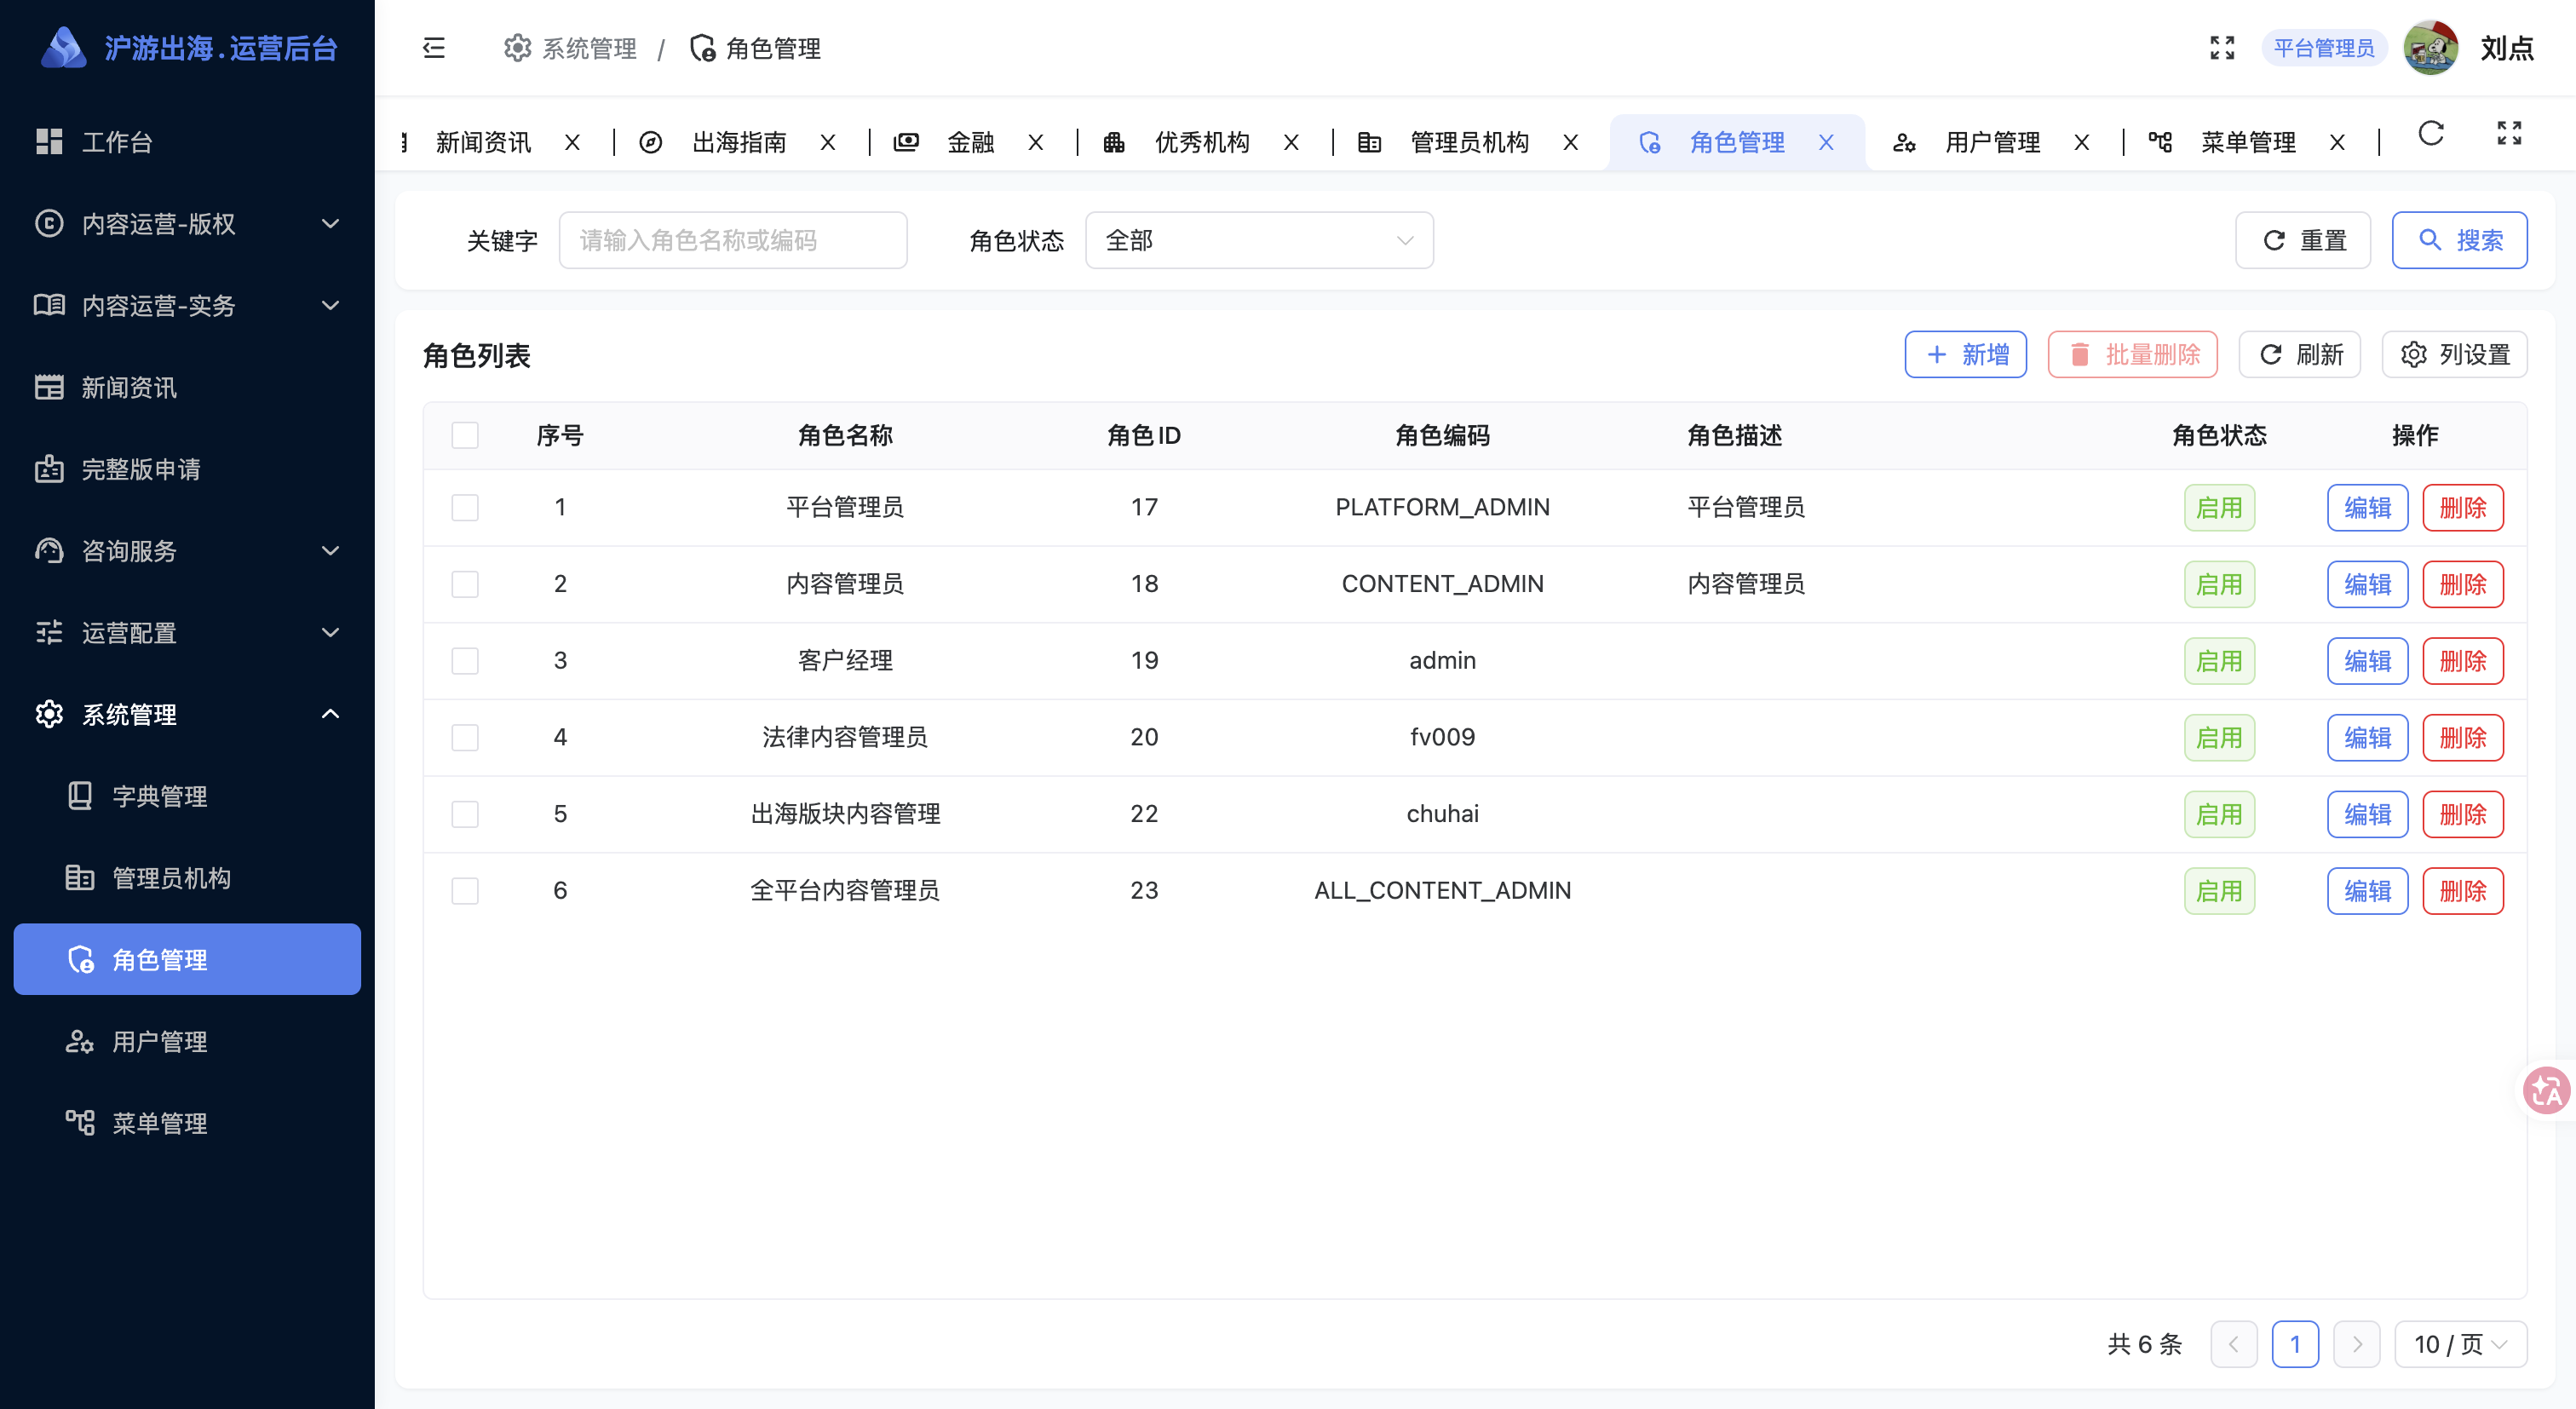Check the row for 平台管理员

[465, 507]
